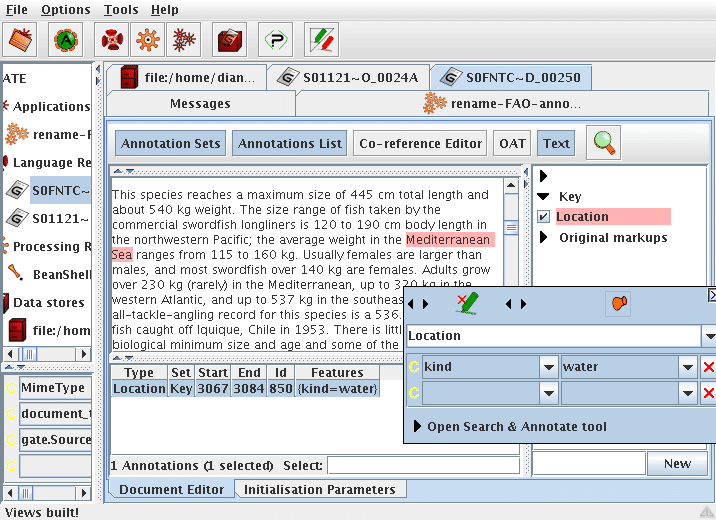Switch to the S0FNTC~D_00250 document tab
Screen dimensions: 716x520
(x=511, y=78)
